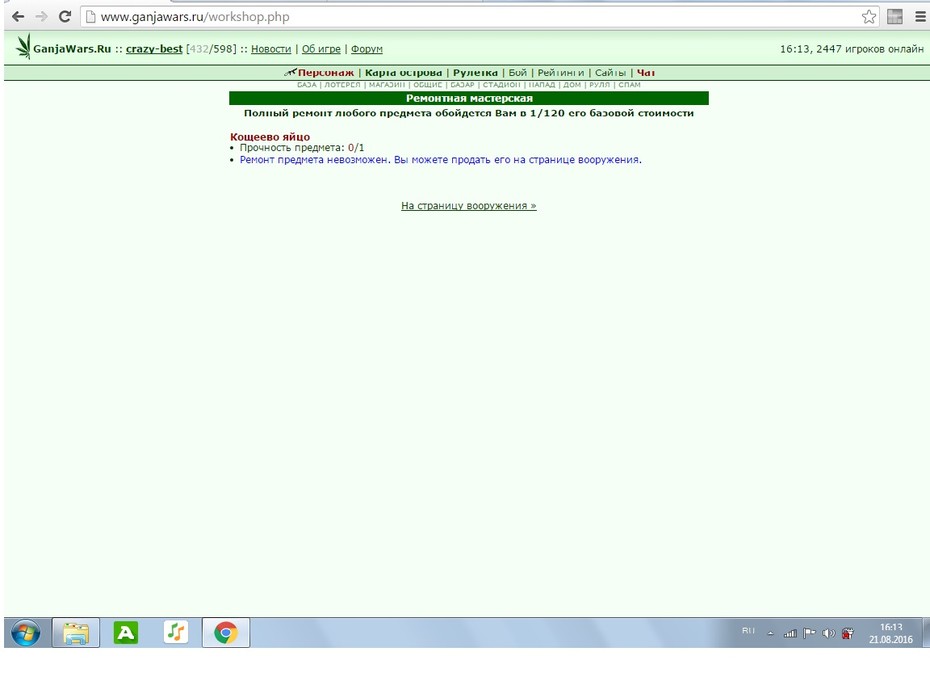Open the crazy-best profile link
This screenshot has width=930, height=698.
154,49
